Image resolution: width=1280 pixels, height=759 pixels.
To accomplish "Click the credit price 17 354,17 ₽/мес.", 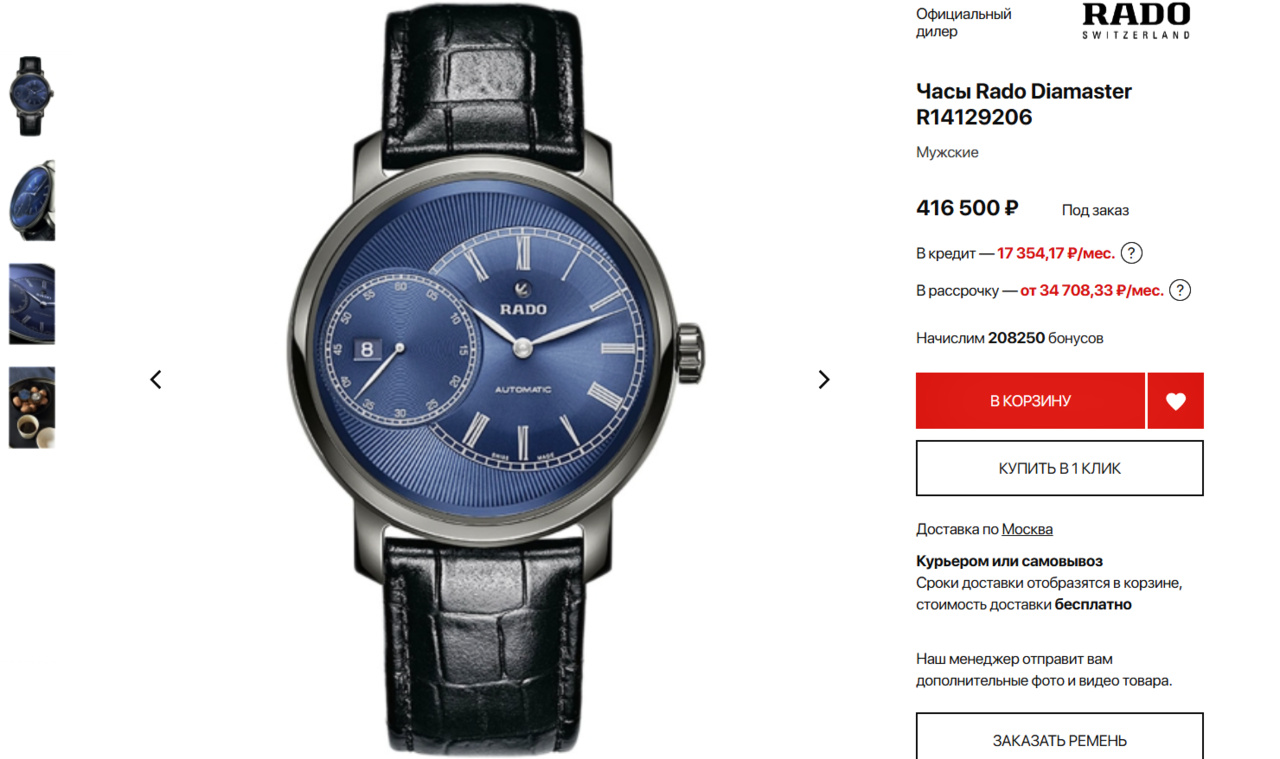I will point(1056,253).
